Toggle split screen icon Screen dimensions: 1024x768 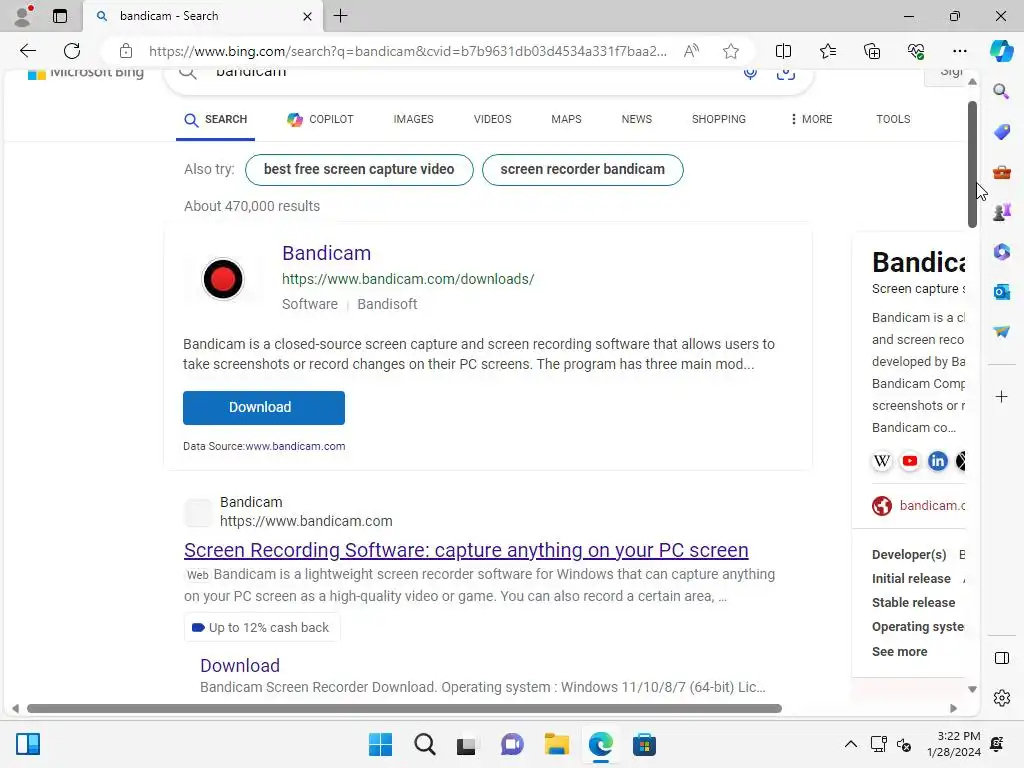pos(783,51)
